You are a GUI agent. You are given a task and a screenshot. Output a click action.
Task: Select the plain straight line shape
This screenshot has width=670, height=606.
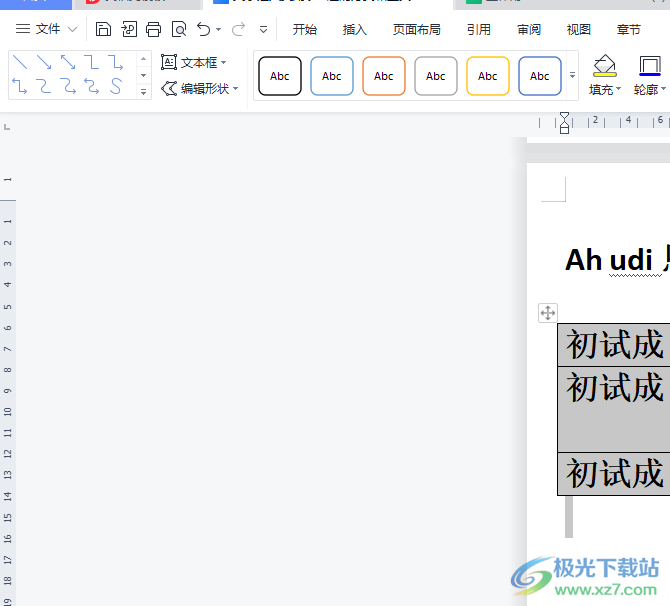coord(20,63)
